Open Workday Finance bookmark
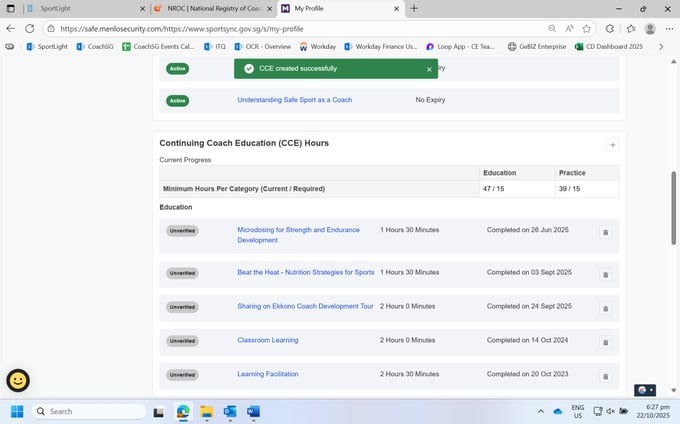The width and height of the screenshot is (680, 424). (381, 46)
